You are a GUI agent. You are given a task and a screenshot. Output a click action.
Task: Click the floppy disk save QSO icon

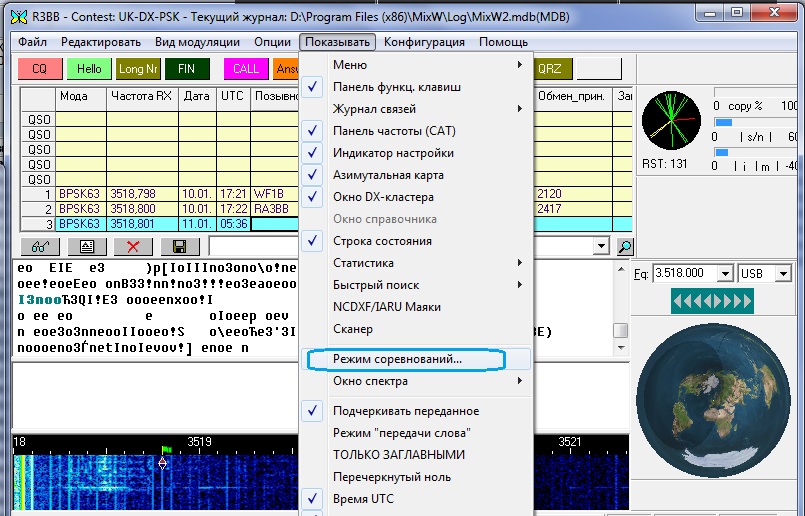coord(179,246)
